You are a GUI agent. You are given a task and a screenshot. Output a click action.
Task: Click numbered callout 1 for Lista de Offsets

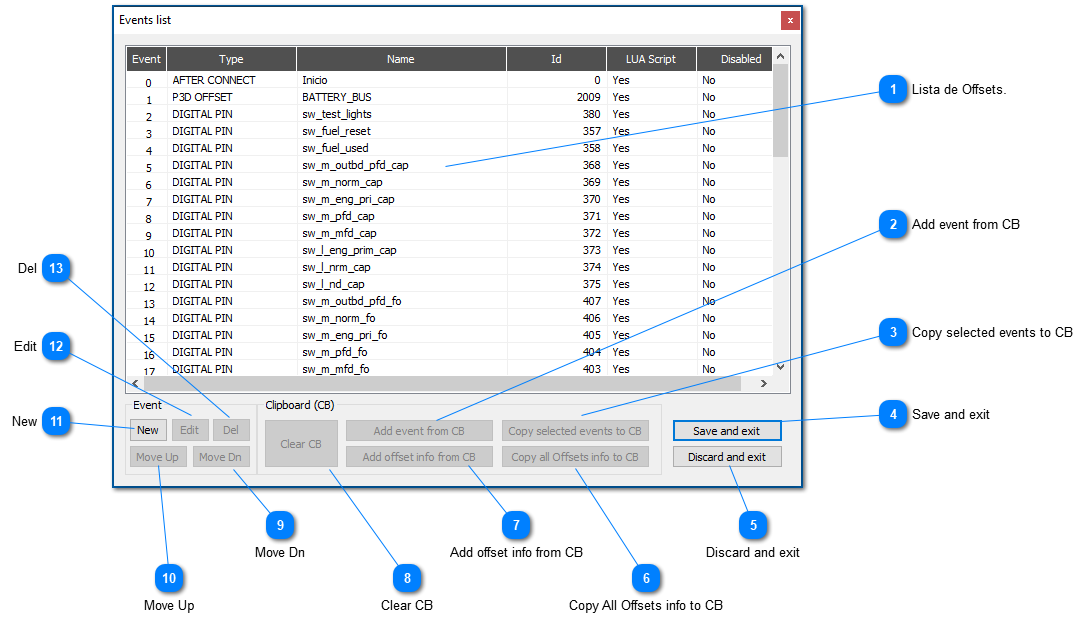point(892,90)
